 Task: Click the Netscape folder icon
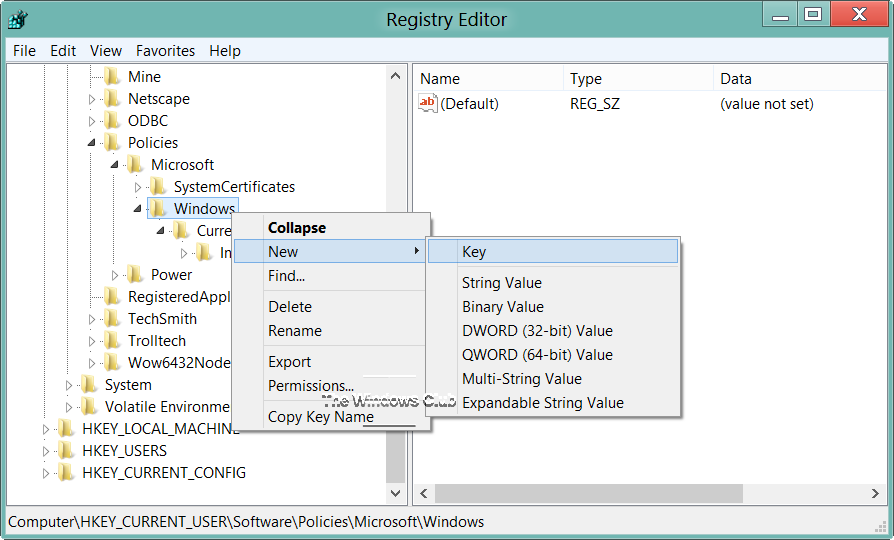tap(112, 99)
